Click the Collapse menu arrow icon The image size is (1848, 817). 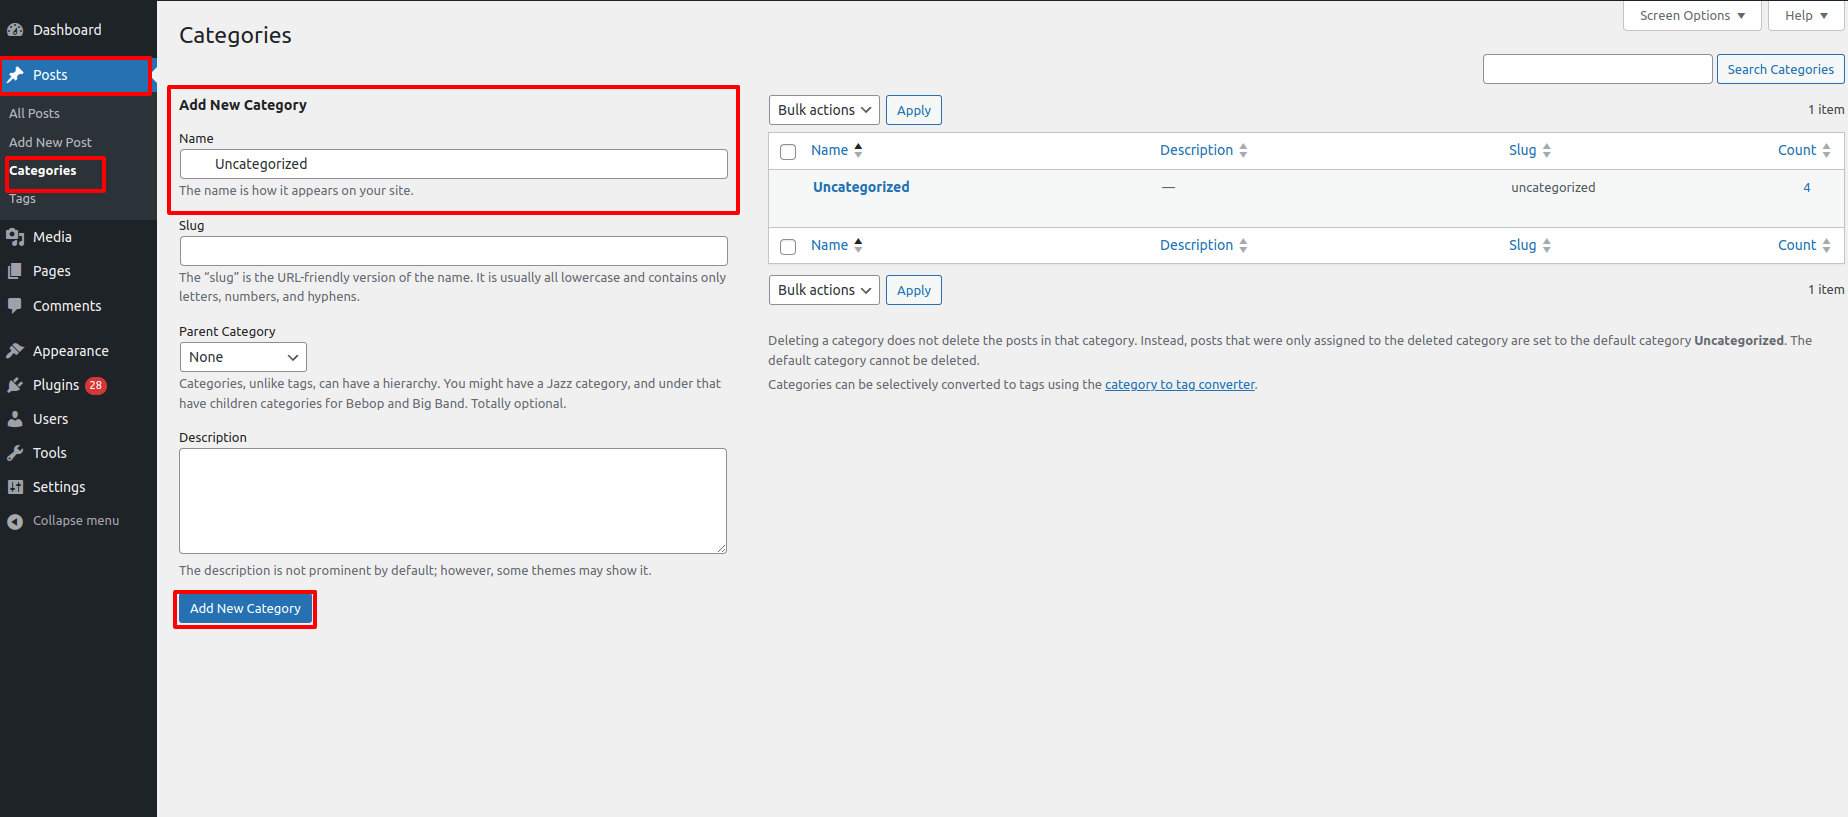coord(15,521)
